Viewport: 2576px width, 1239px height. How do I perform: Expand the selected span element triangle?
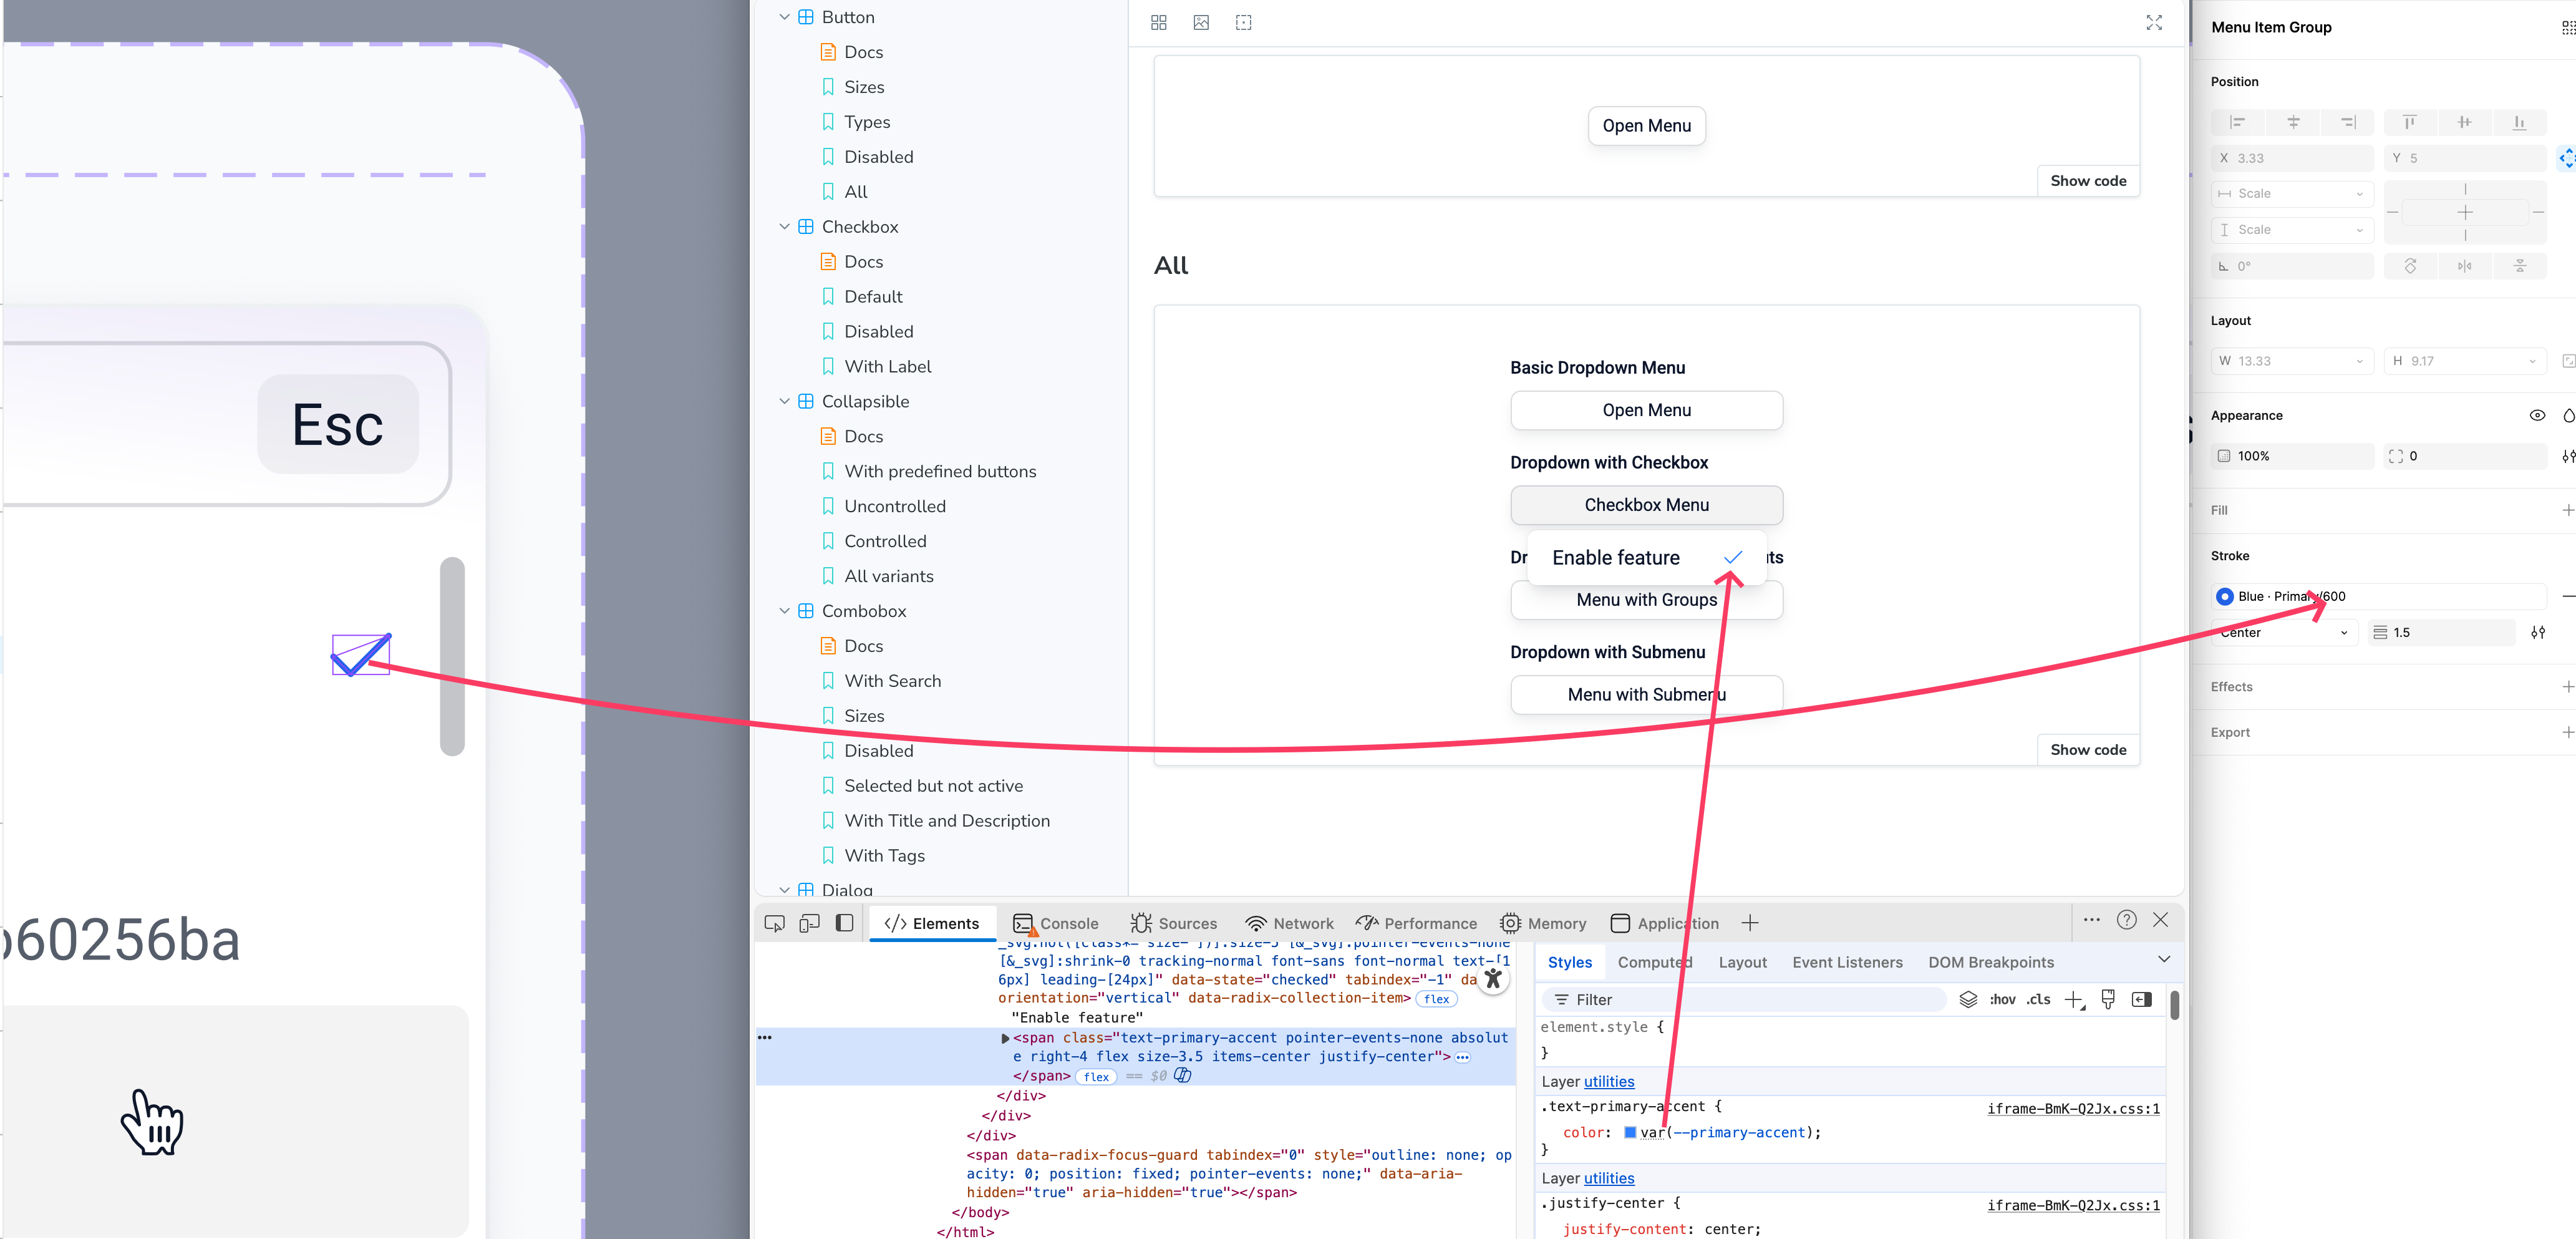(1005, 1038)
